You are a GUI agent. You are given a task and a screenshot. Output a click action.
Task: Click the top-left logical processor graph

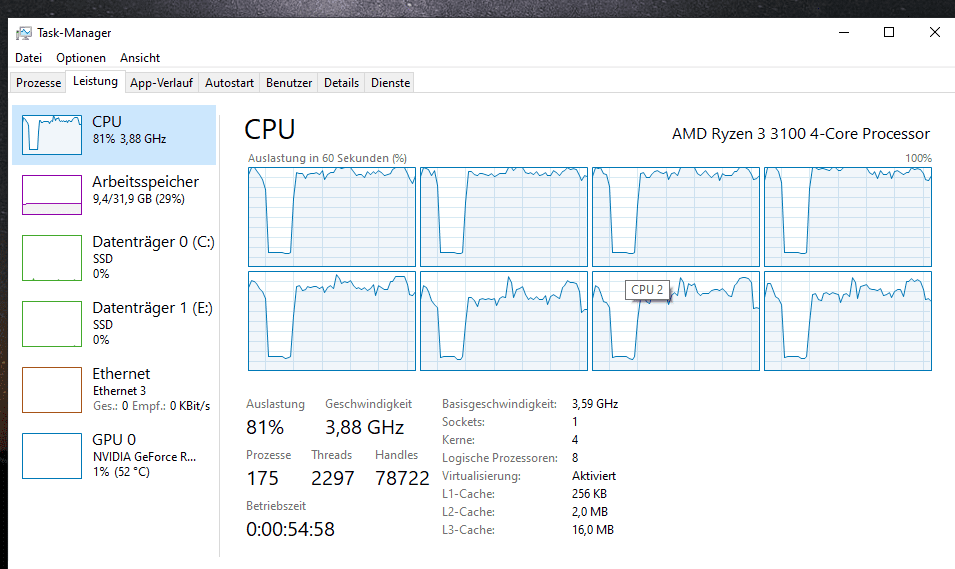pos(331,216)
